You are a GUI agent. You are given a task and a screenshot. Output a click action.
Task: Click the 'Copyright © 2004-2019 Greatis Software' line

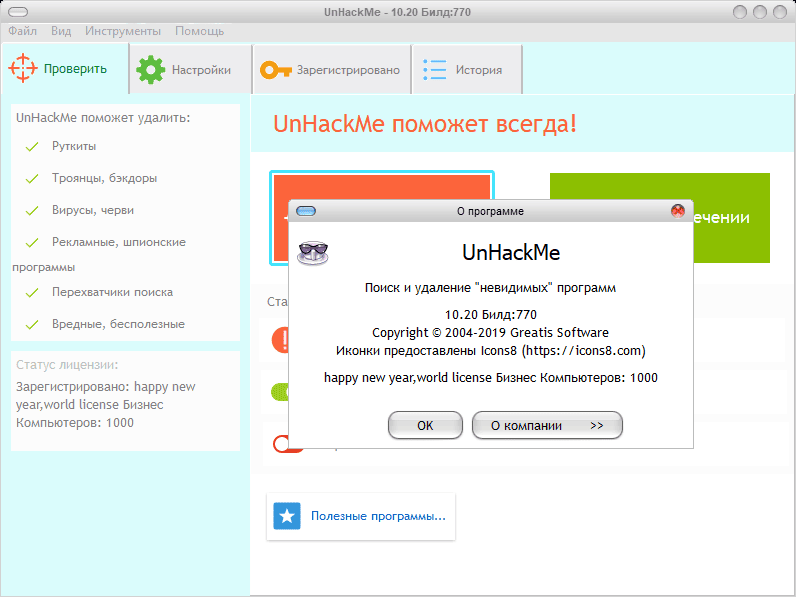490,333
